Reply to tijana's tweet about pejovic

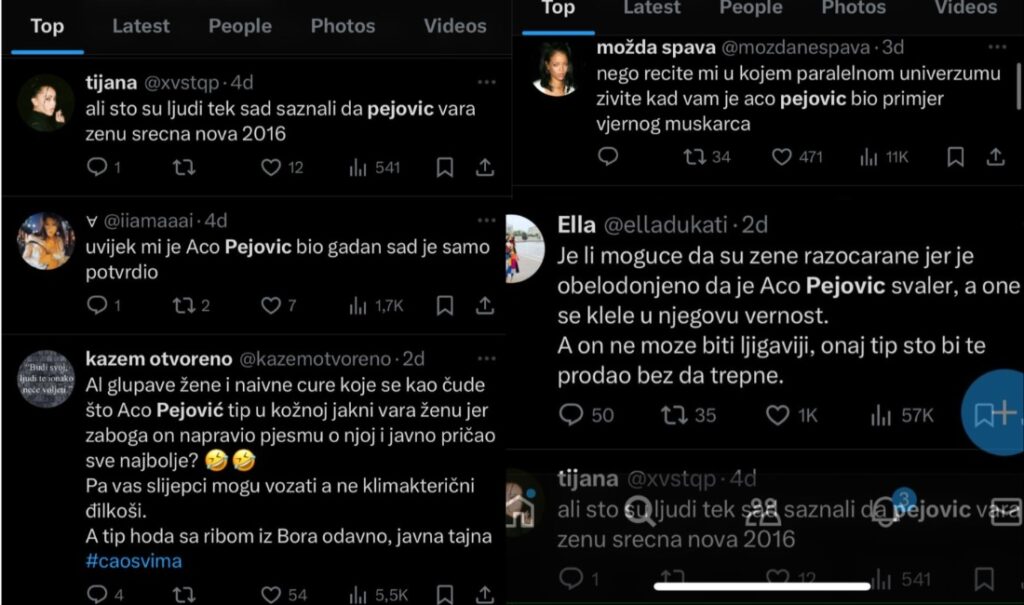click(97, 168)
